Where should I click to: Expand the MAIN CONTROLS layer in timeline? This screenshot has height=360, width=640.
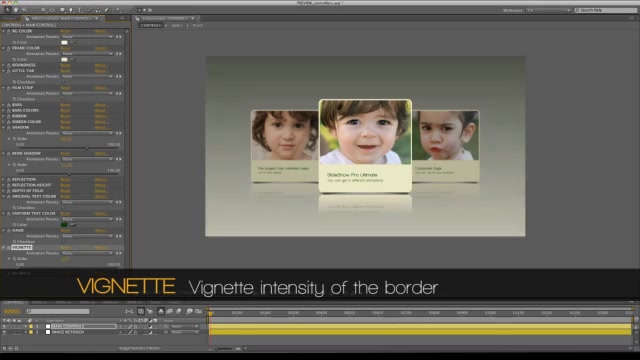coord(26,327)
